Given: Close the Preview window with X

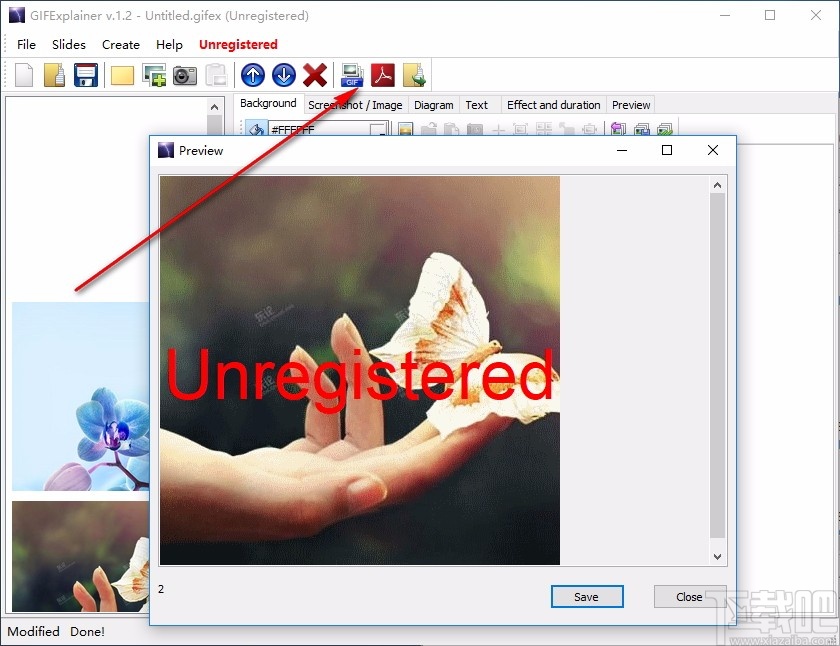Looking at the screenshot, I should (x=713, y=151).
